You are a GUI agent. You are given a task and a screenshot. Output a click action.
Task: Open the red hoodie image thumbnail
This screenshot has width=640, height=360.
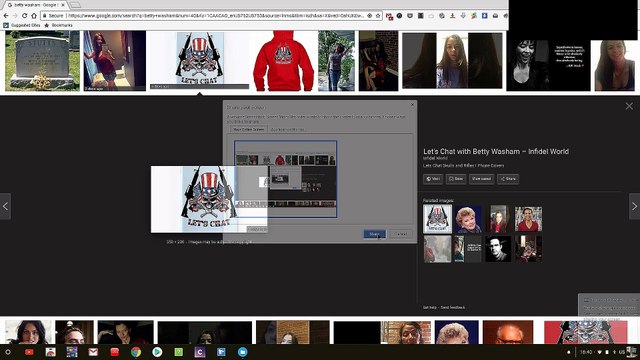(284, 61)
